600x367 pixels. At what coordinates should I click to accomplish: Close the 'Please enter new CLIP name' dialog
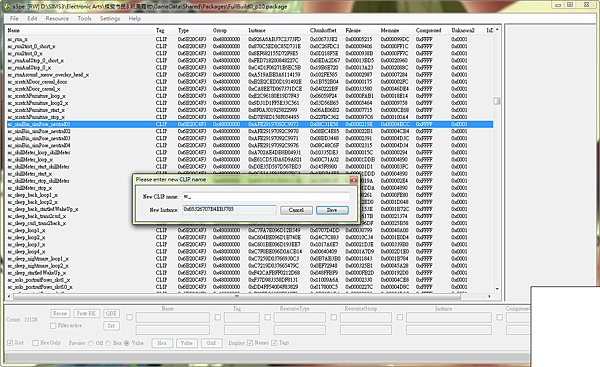354,180
